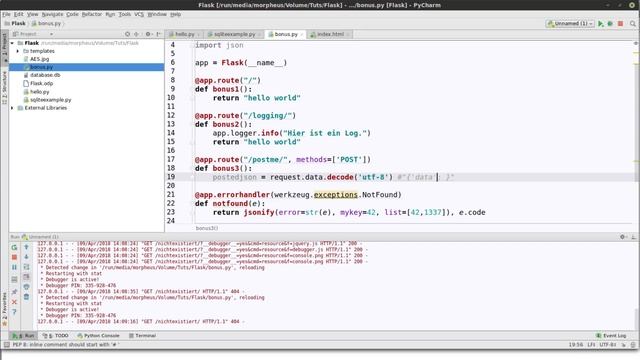
Task: Open Project panel settings gear
Action: pos(148,34)
